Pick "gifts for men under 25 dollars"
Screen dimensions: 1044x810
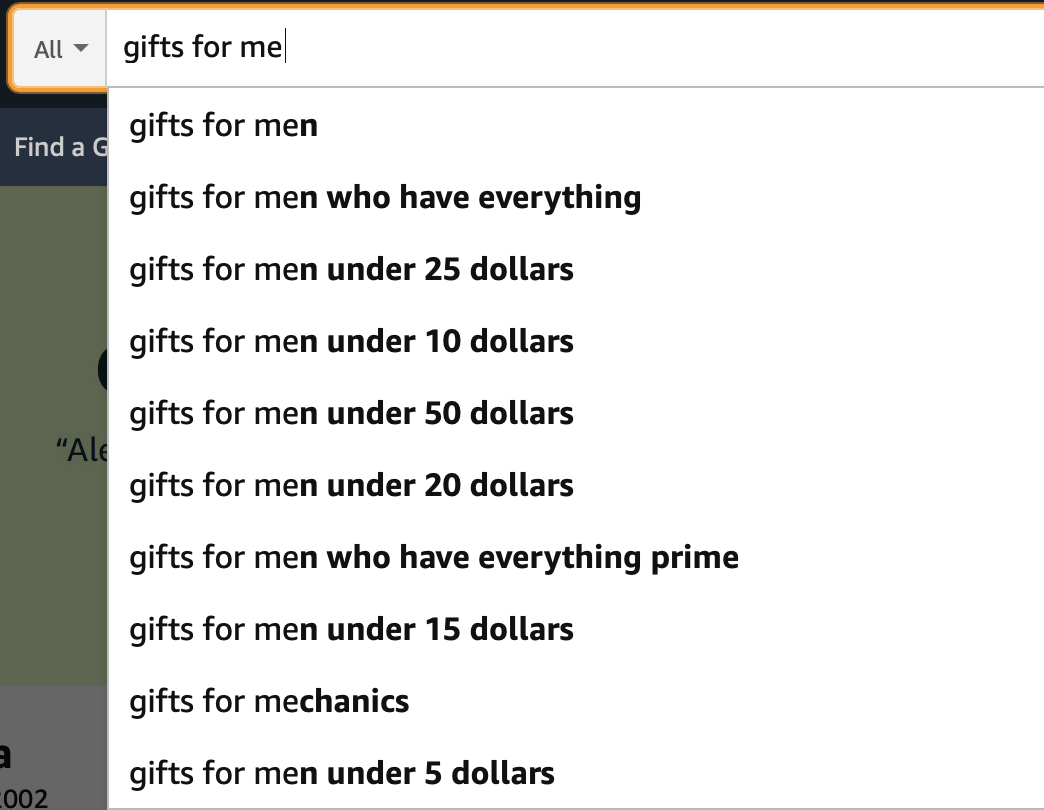(351, 270)
